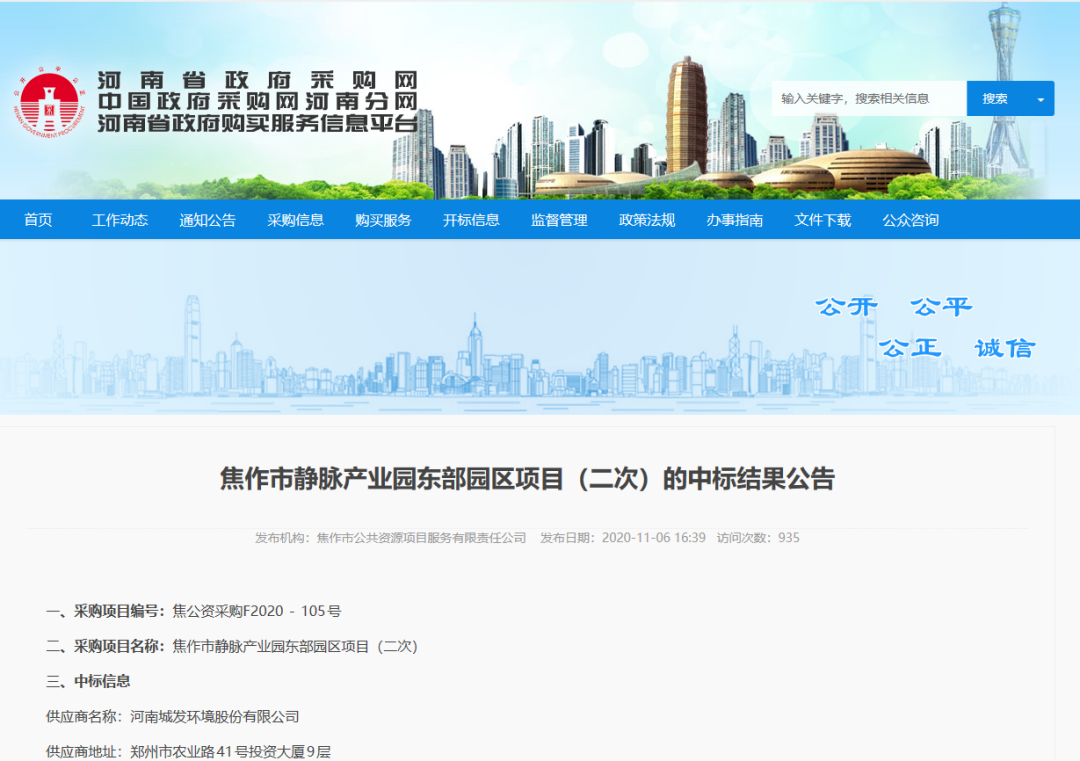Open the 首页 home menu item
Image resolution: width=1080 pixels, height=761 pixels.
pos(38,220)
